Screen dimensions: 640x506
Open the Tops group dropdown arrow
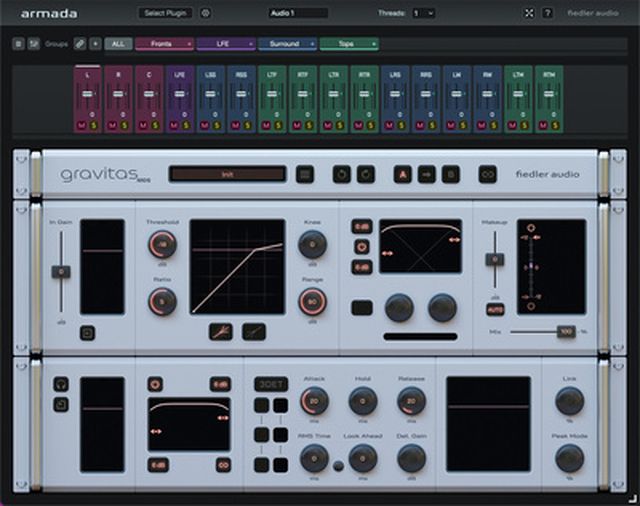point(373,44)
